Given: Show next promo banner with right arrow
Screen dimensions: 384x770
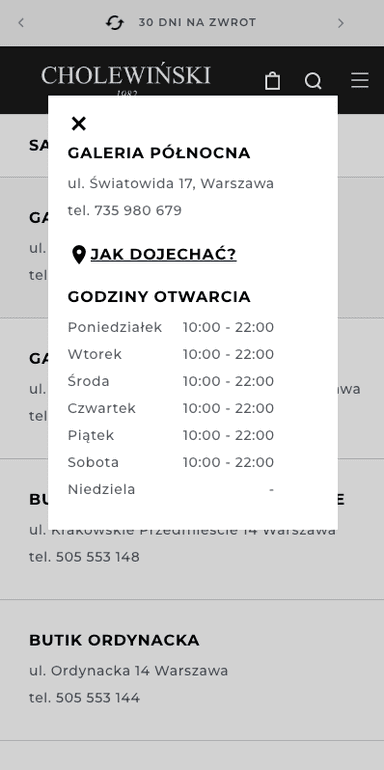Looking at the screenshot, I should (x=341, y=23).
